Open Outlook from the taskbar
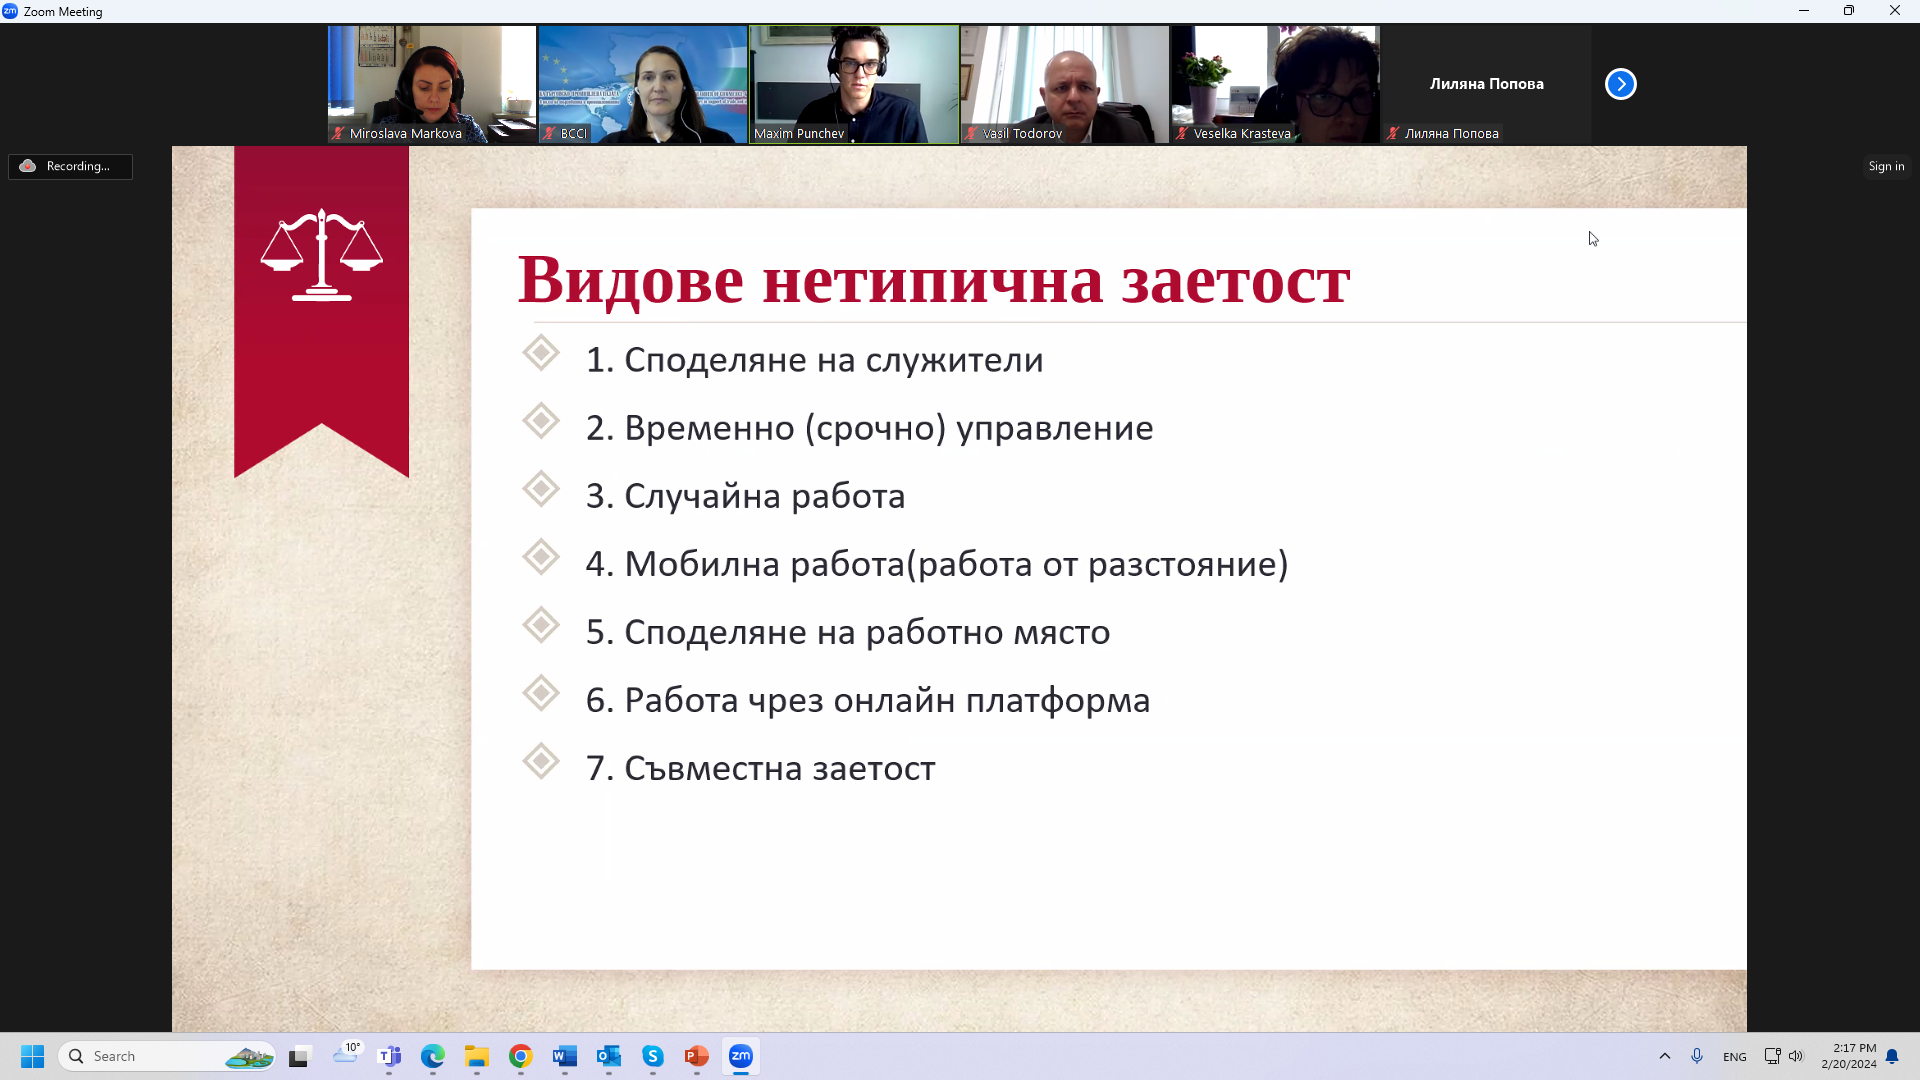Image resolution: width=1920 pixels, height=1080 pixels. (609, 1056)
